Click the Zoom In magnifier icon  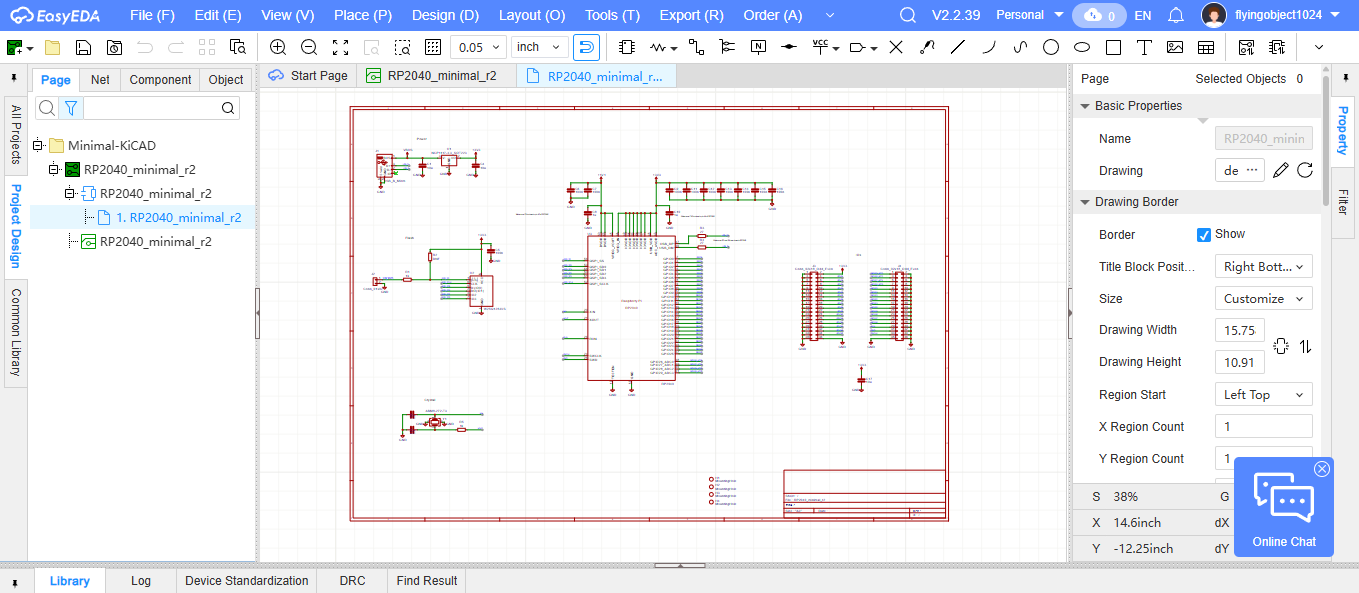click(x=278, y=47)
